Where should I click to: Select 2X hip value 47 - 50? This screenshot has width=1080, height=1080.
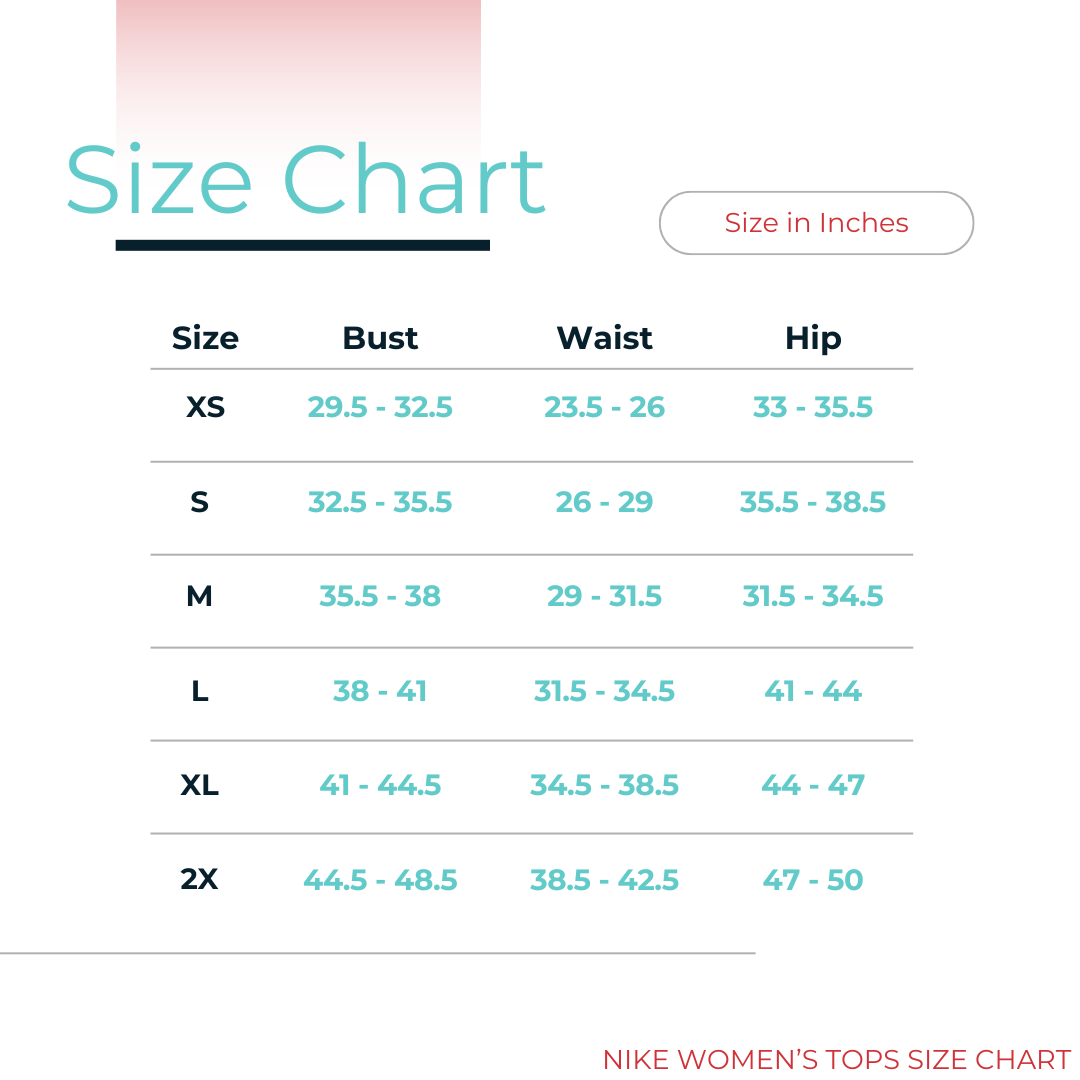point(813,880)
